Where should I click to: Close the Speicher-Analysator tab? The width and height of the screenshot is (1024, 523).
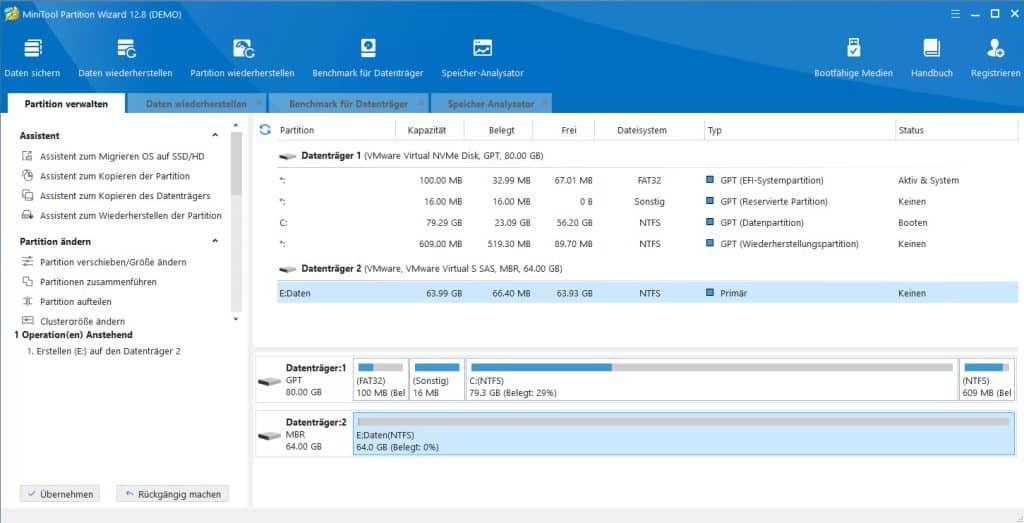tap(545, 103)
